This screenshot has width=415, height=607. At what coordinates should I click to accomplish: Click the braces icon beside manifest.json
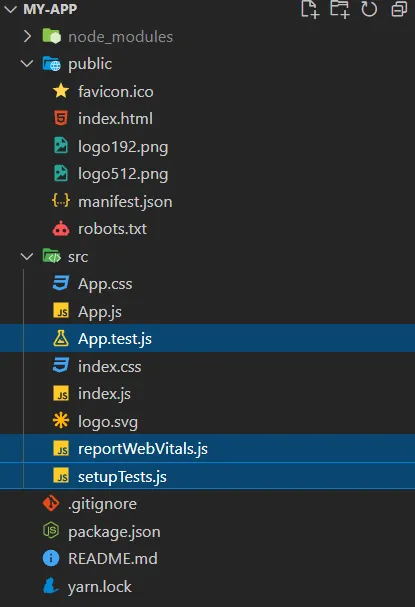61,201
